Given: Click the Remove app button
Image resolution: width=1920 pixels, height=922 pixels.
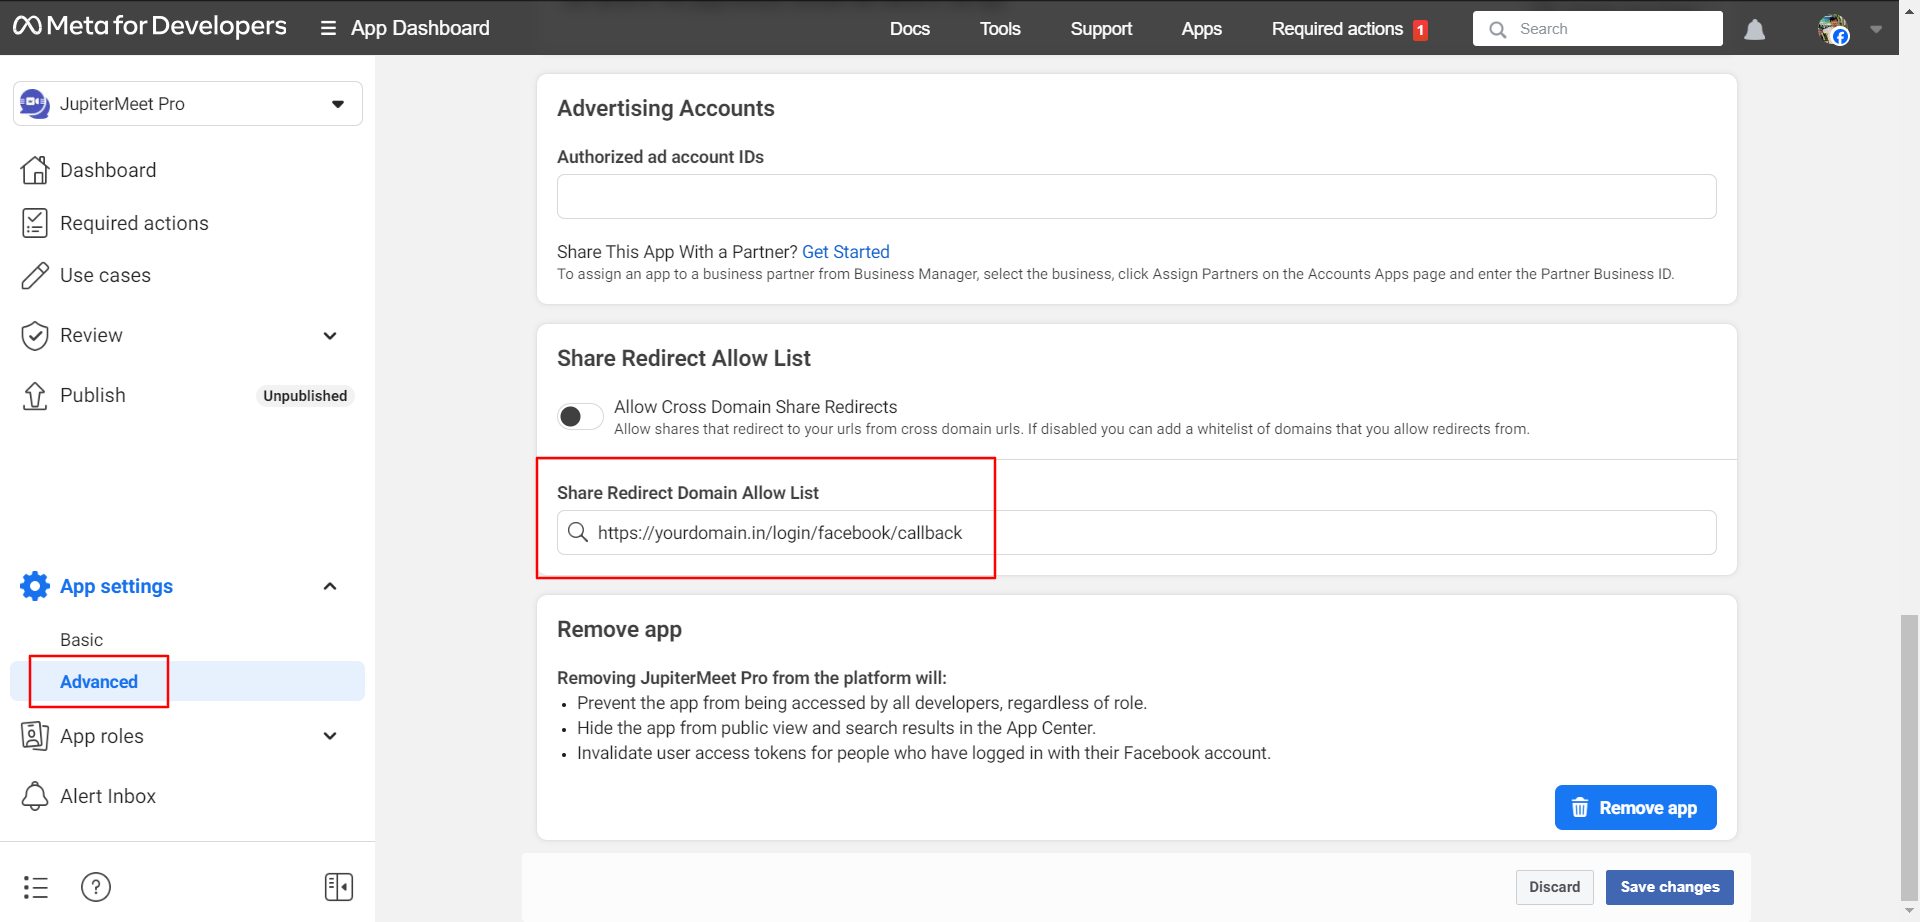Looking at the screenshot, I should 1635,808.
